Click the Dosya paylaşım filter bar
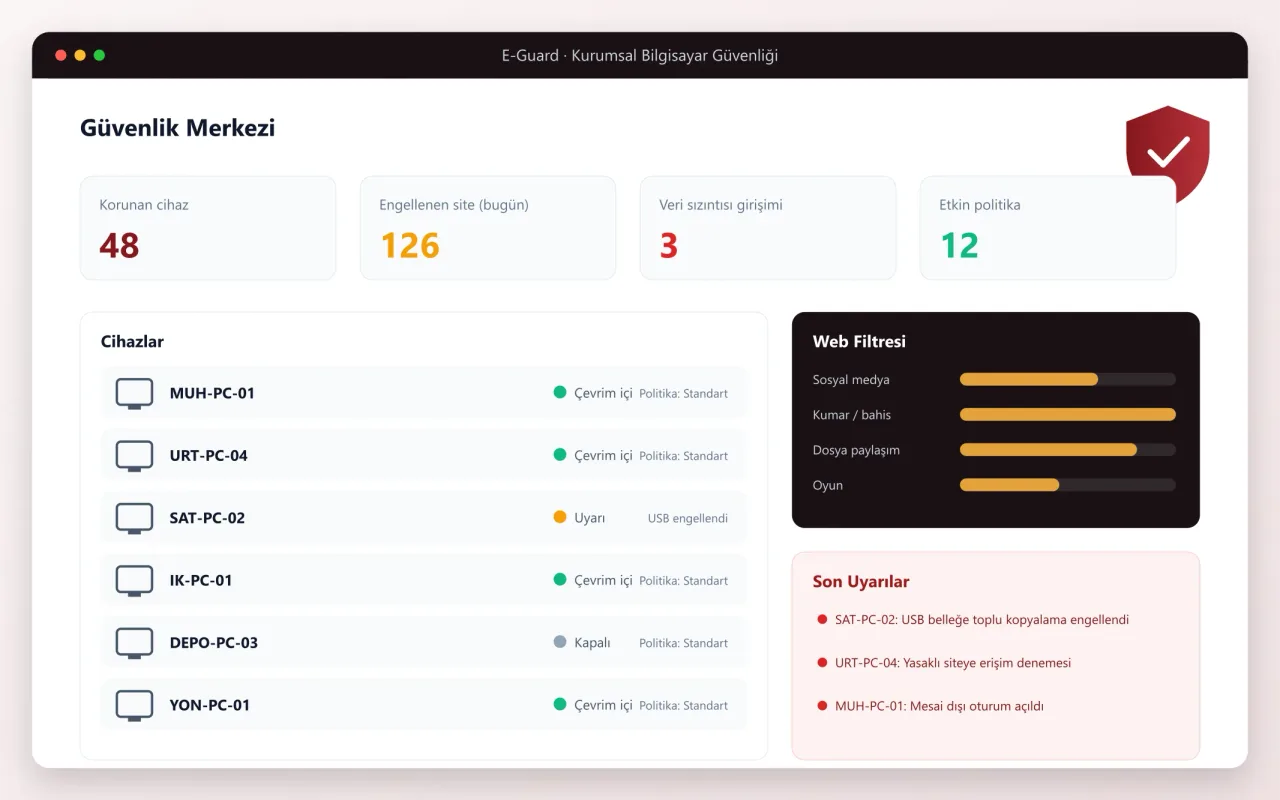Image resolution: width=1280 pixels, height=800 pixels. coord(1068,450)
